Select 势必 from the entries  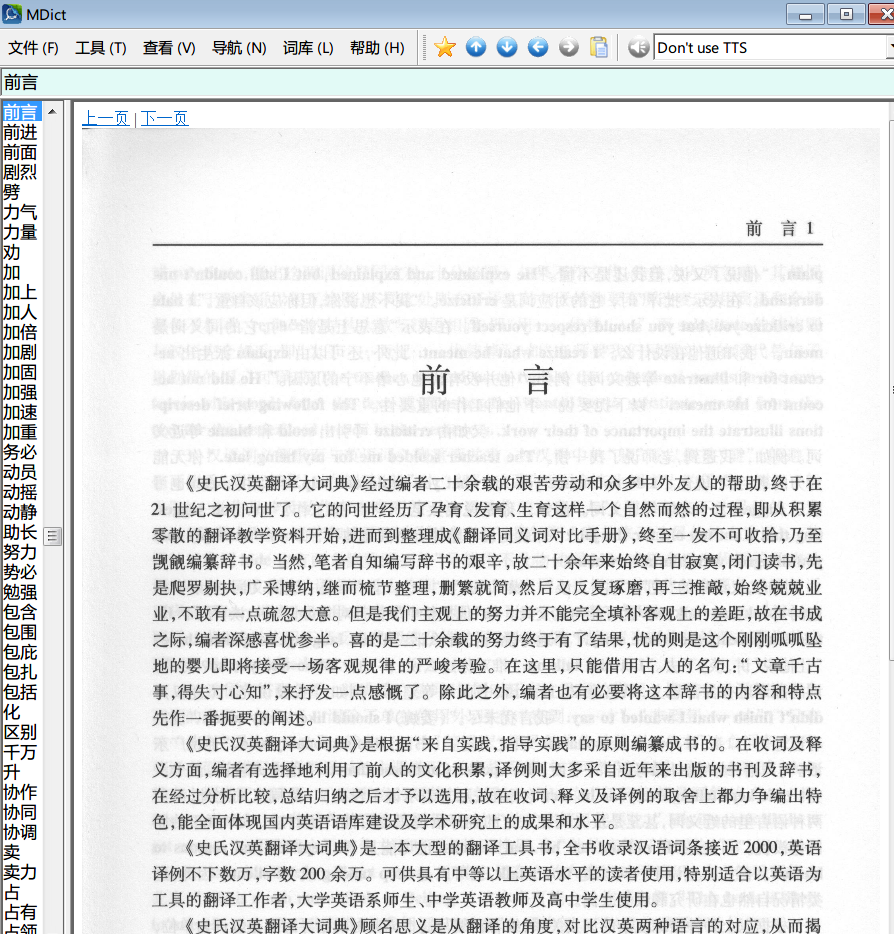tap(20, 571)
